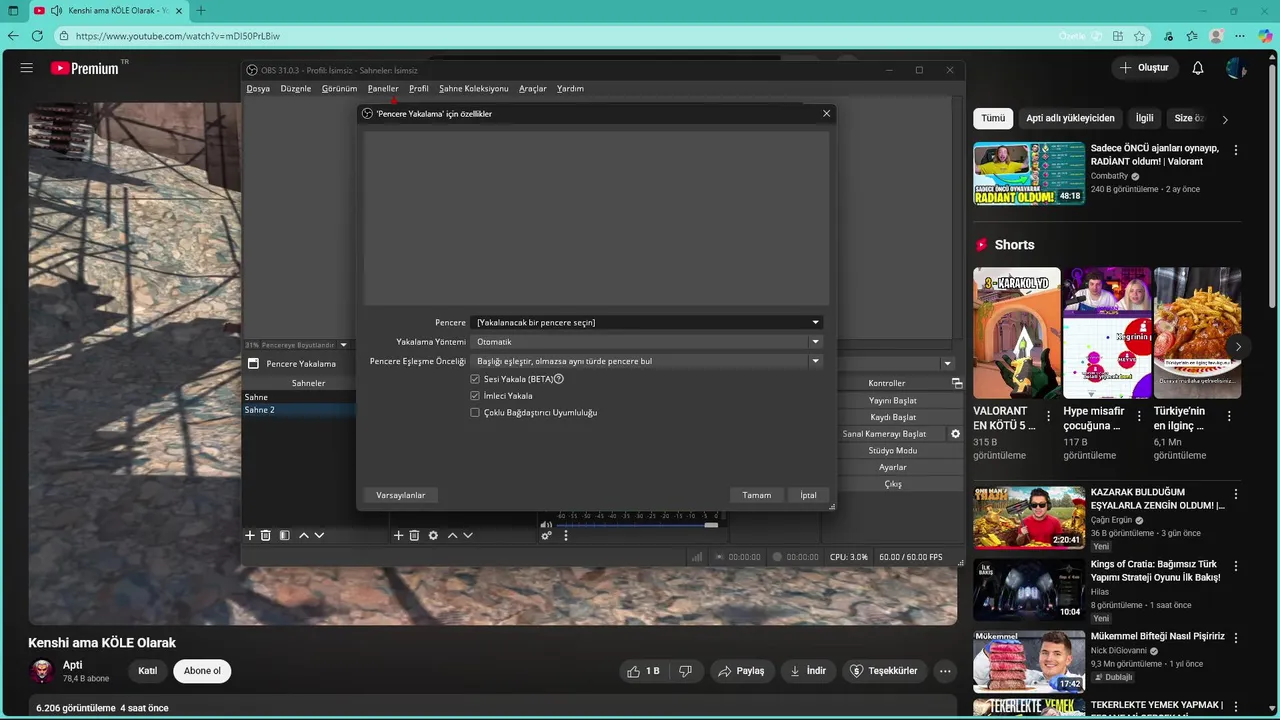Open the browser favorites list icon

tap(1192, 36)
